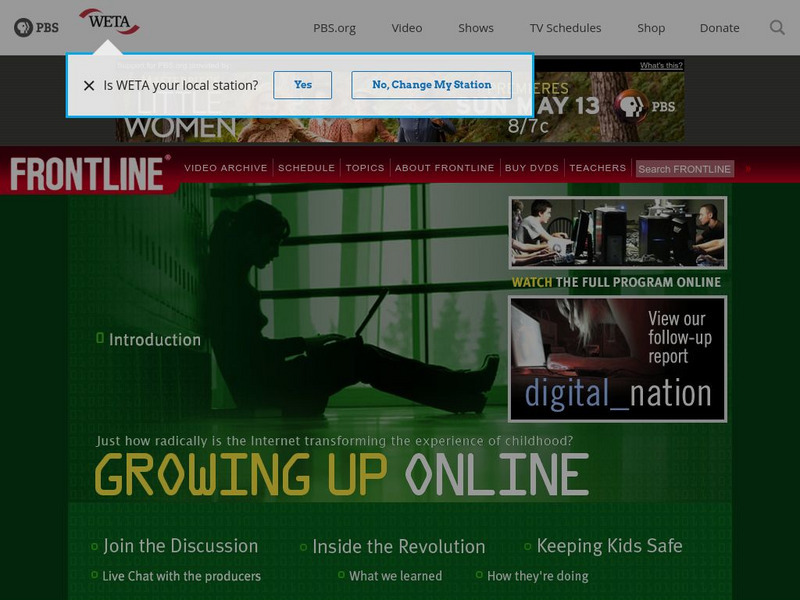Screen dimensions: 800x600
Task: Open About Frontline menu item
Action: (x=444, y=168)
